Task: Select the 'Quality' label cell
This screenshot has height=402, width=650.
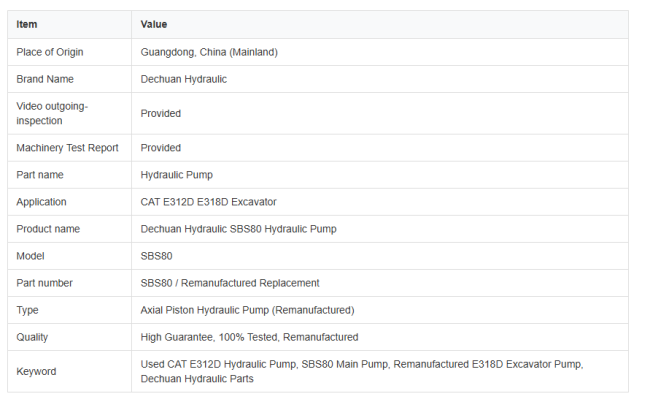Action: [70, 337]
